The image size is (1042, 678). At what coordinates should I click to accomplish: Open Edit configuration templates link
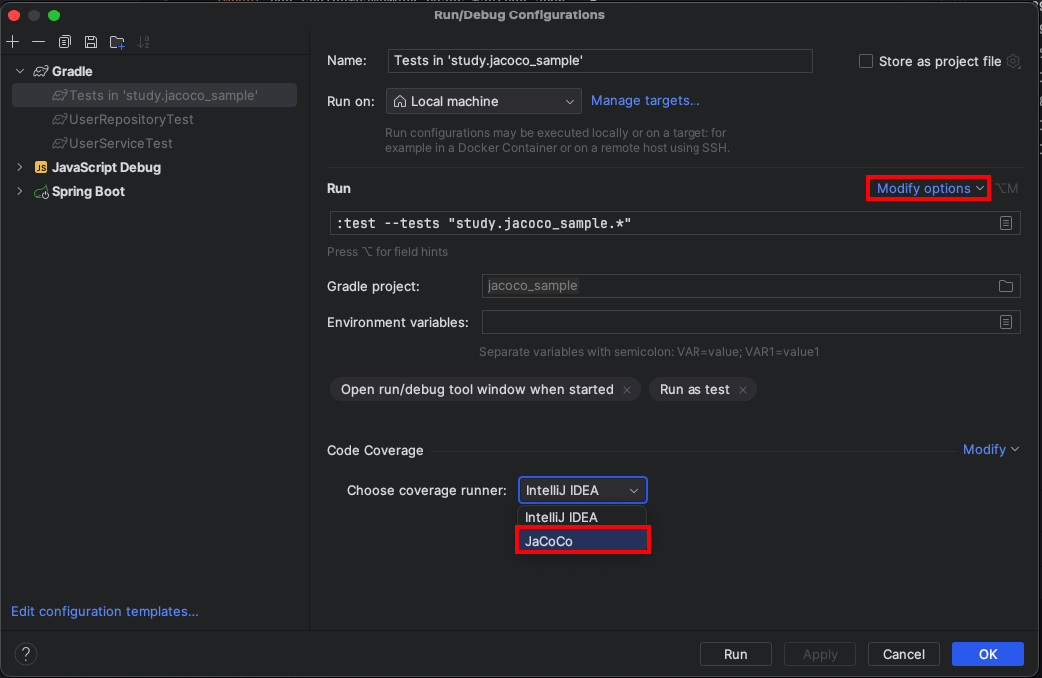click(x=104, y=612)
